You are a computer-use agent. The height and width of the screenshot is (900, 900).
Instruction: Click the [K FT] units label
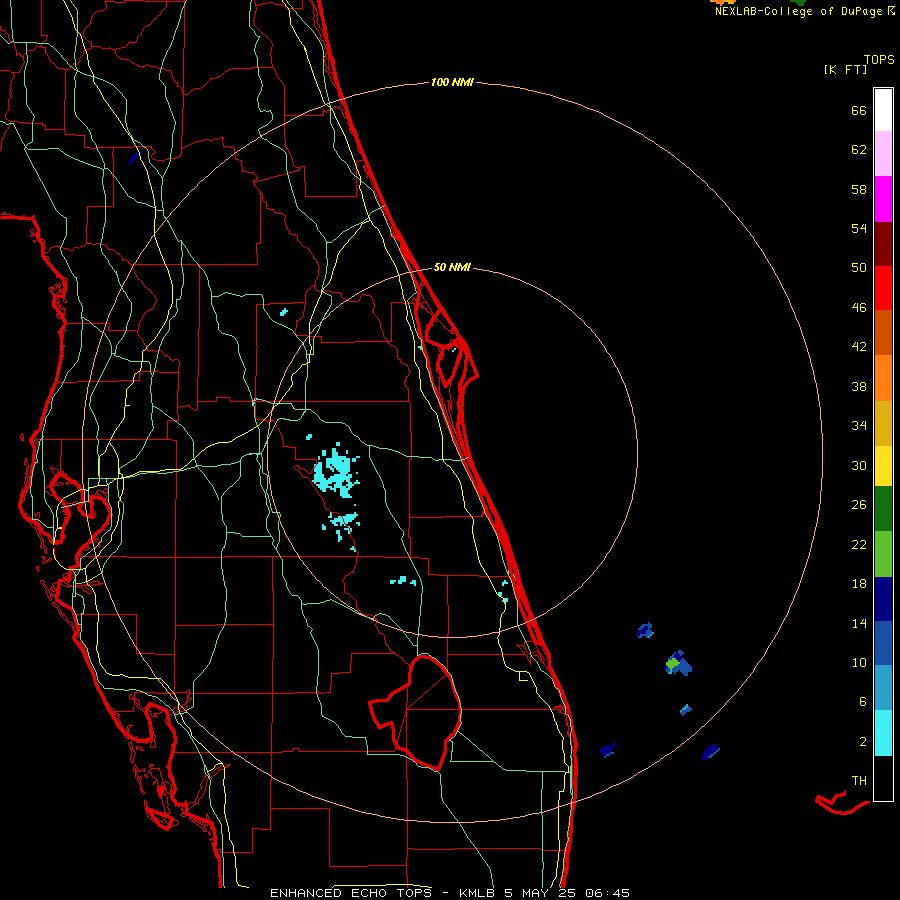click(x=845, y=70)
